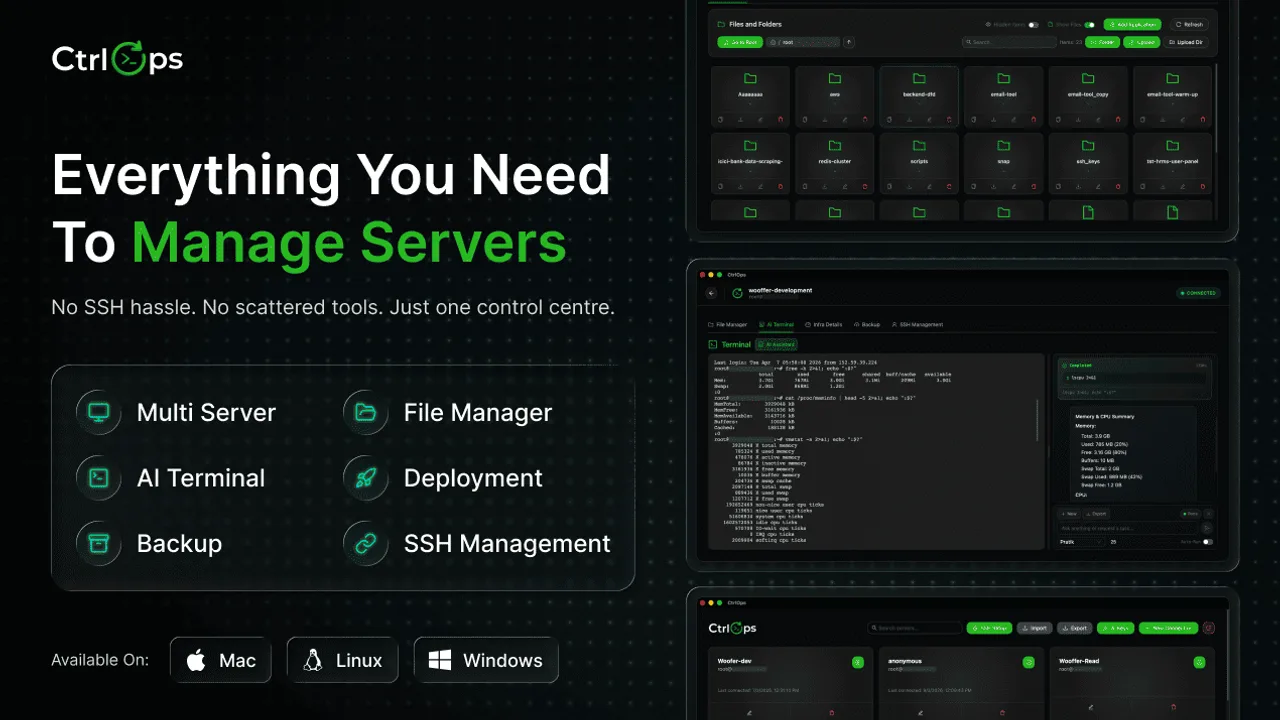Viewport: 1280px width, 720px height.
Task: Click the Refresh button in Files and Folders
Action: (x=1190, y=24)
